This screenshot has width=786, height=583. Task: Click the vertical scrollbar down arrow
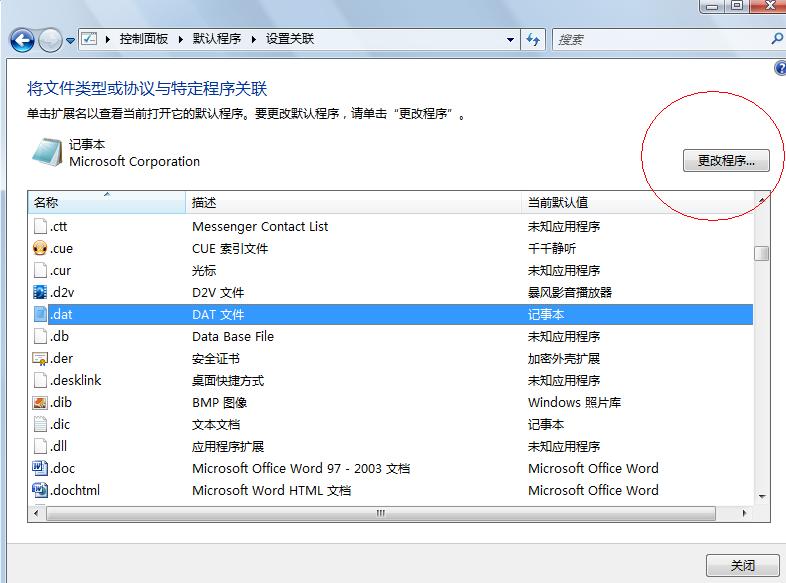point(762,497)
